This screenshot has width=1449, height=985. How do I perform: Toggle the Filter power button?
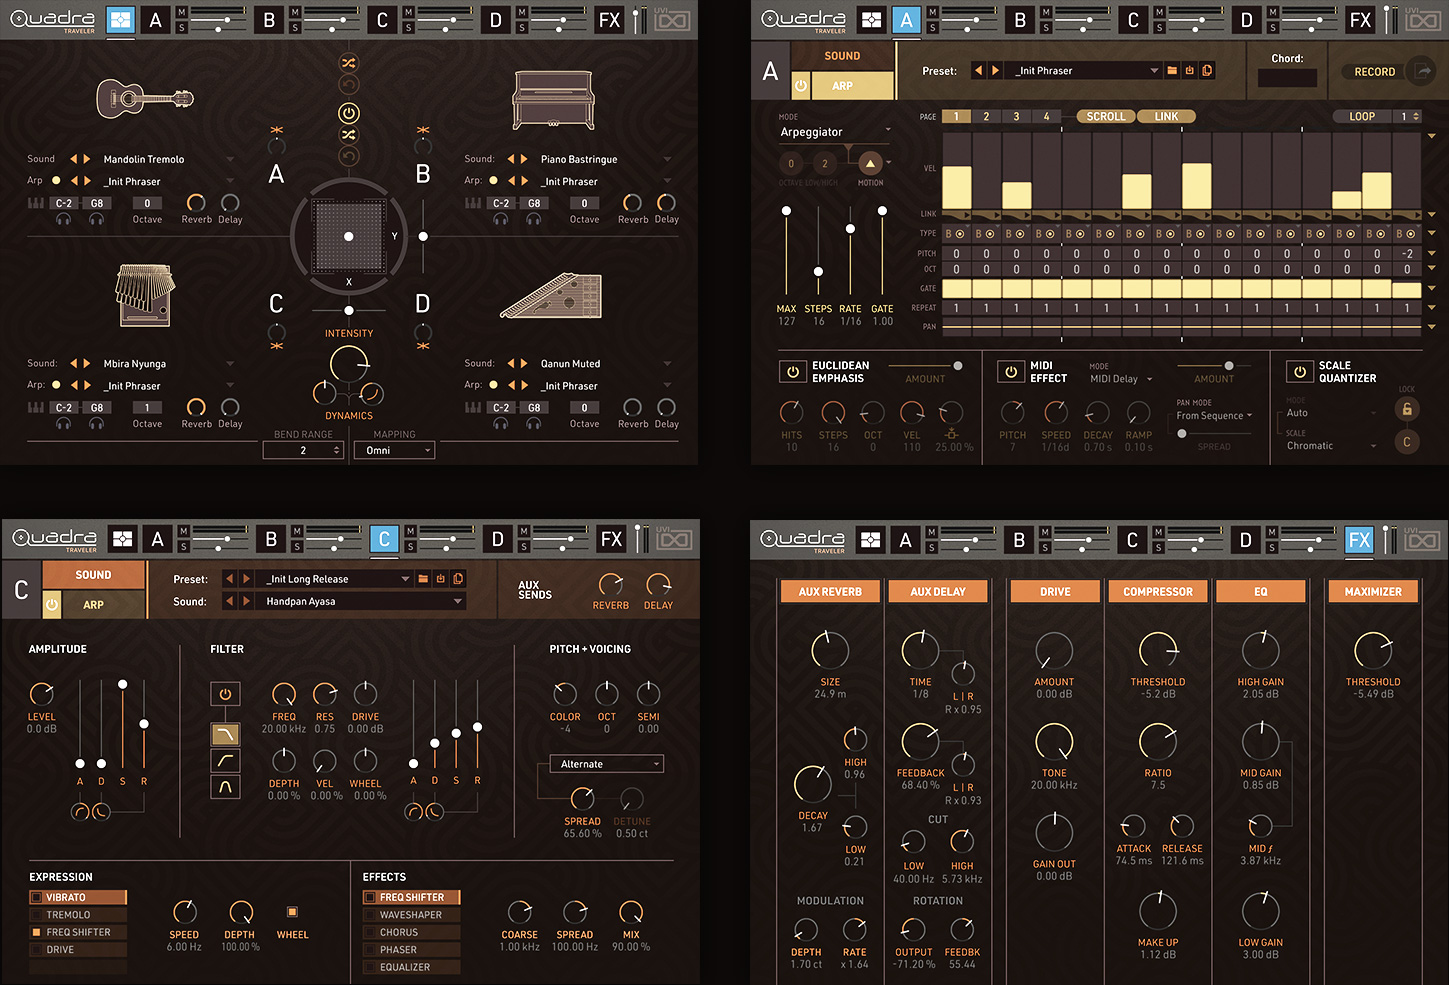point(225,694)
